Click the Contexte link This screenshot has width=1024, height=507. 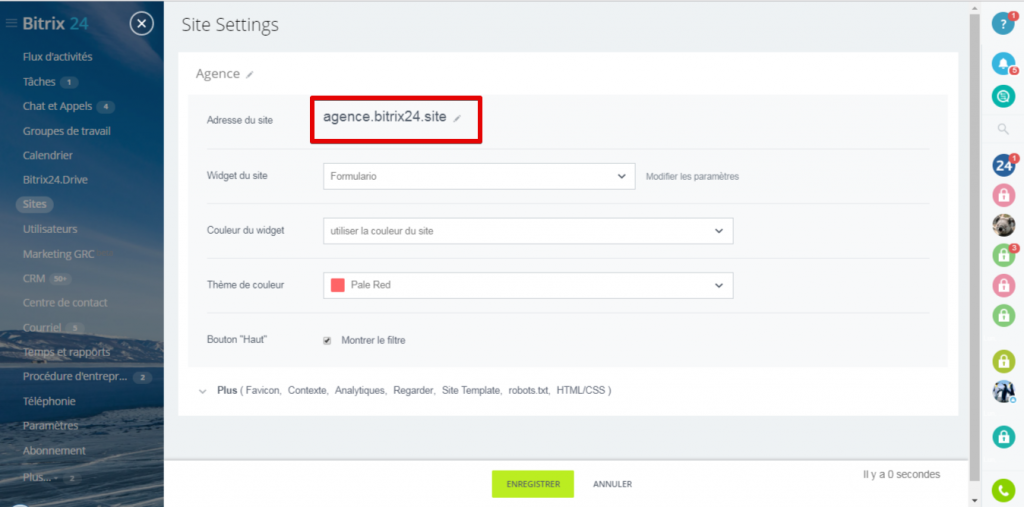pos(308,391)
